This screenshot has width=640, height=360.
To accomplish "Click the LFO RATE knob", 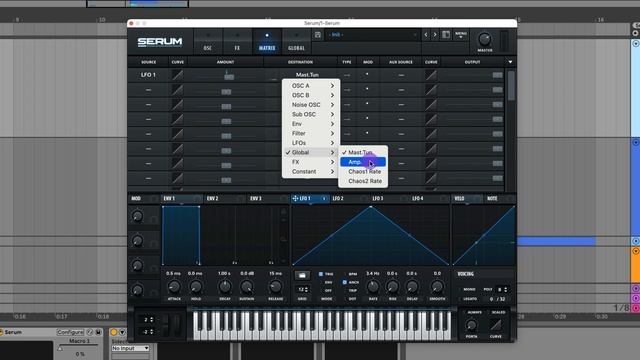I will click(373, 287).
